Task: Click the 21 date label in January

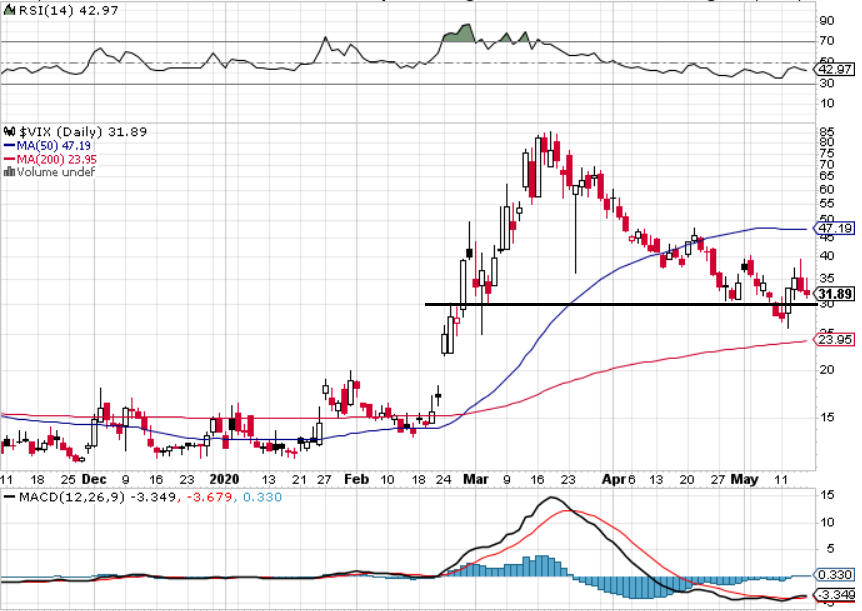Action: [300, 480]
